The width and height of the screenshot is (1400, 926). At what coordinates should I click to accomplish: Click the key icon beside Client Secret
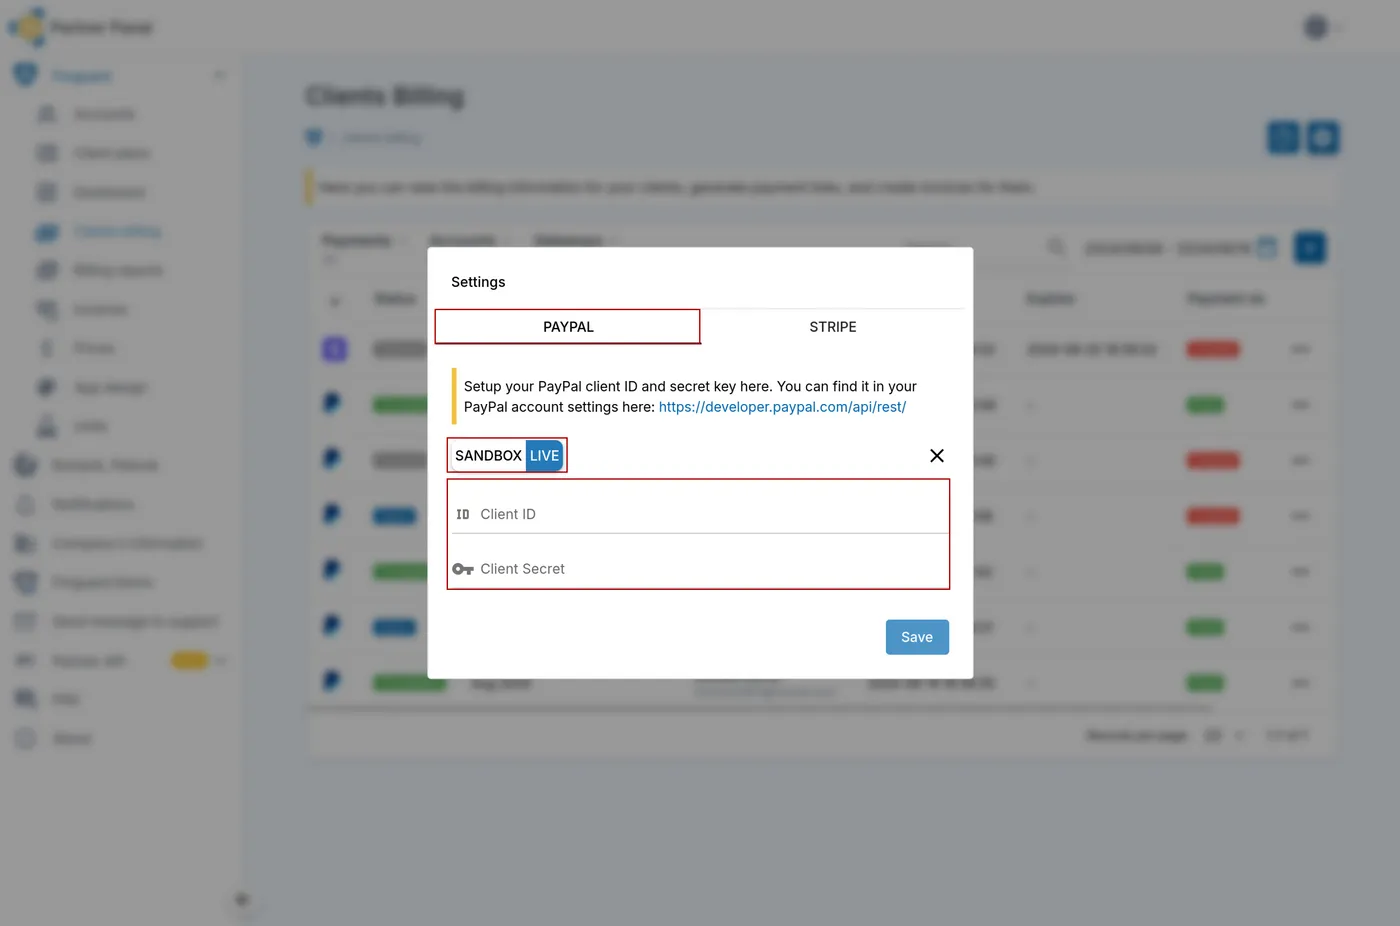click(x=463, y=569)
